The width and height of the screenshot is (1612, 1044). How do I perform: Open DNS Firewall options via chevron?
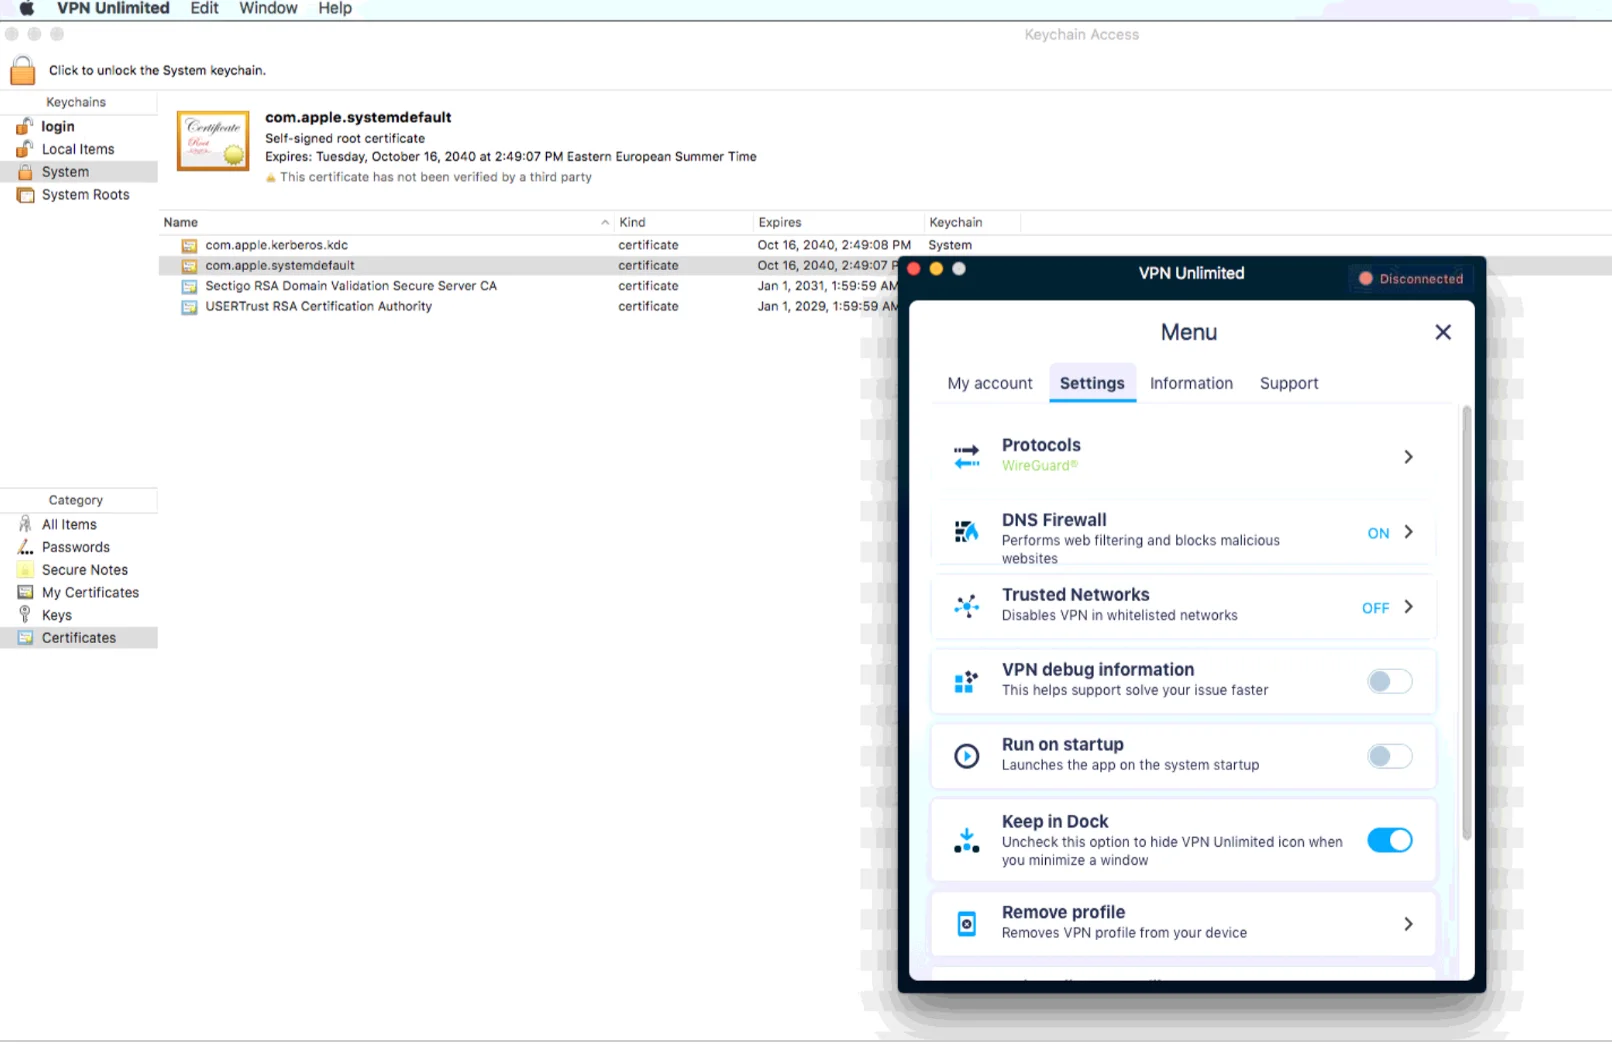tap(1408, 532)
